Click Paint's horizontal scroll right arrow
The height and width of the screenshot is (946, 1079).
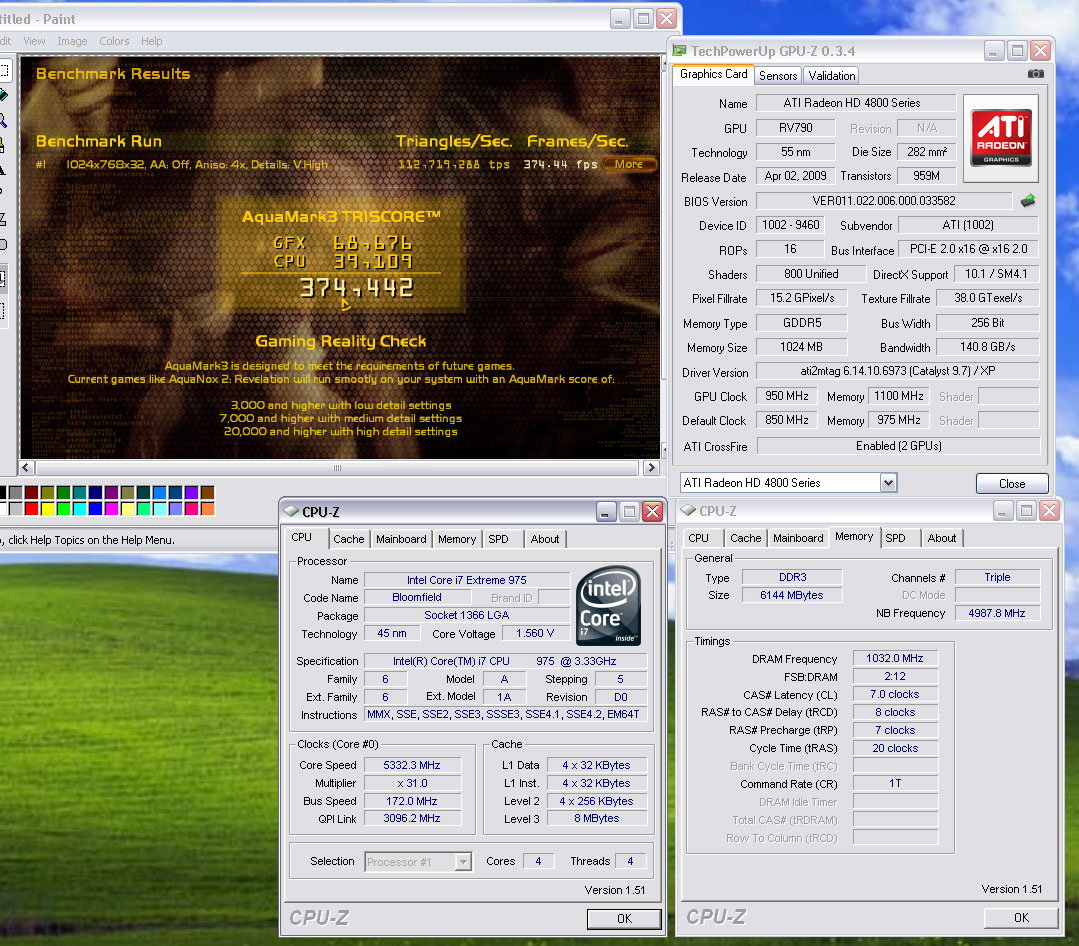(x=651, y=468)
